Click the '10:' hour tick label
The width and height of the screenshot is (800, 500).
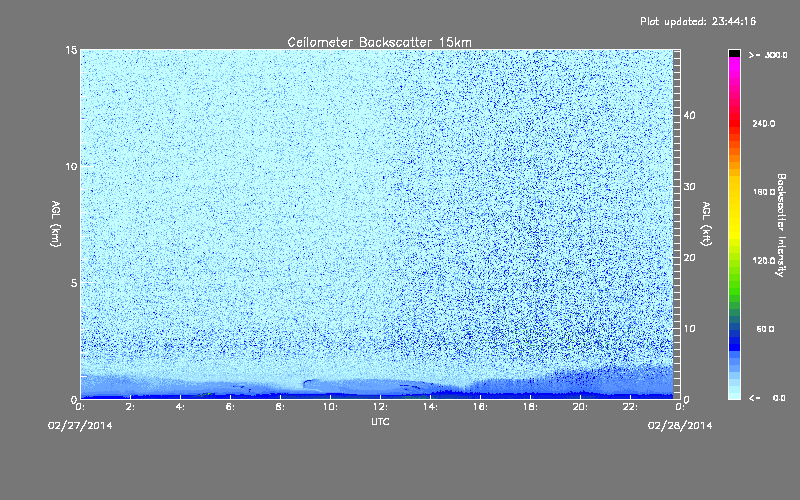coord(330,407)
